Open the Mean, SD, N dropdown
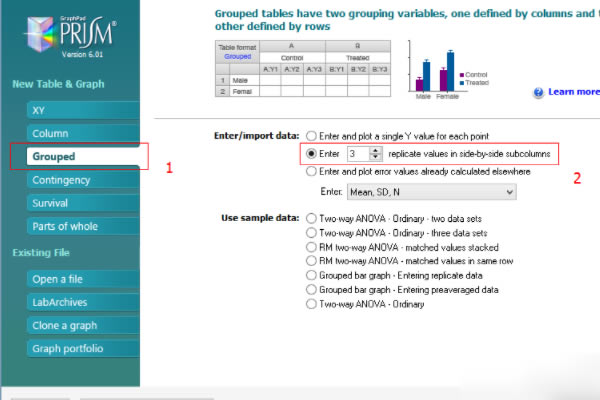The width and height of the screenshot is (600, 400). [432, 192]
